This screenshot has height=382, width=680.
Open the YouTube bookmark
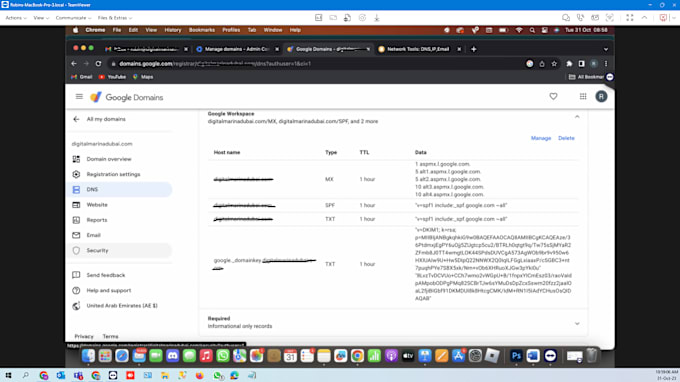(x=112, y=77)
